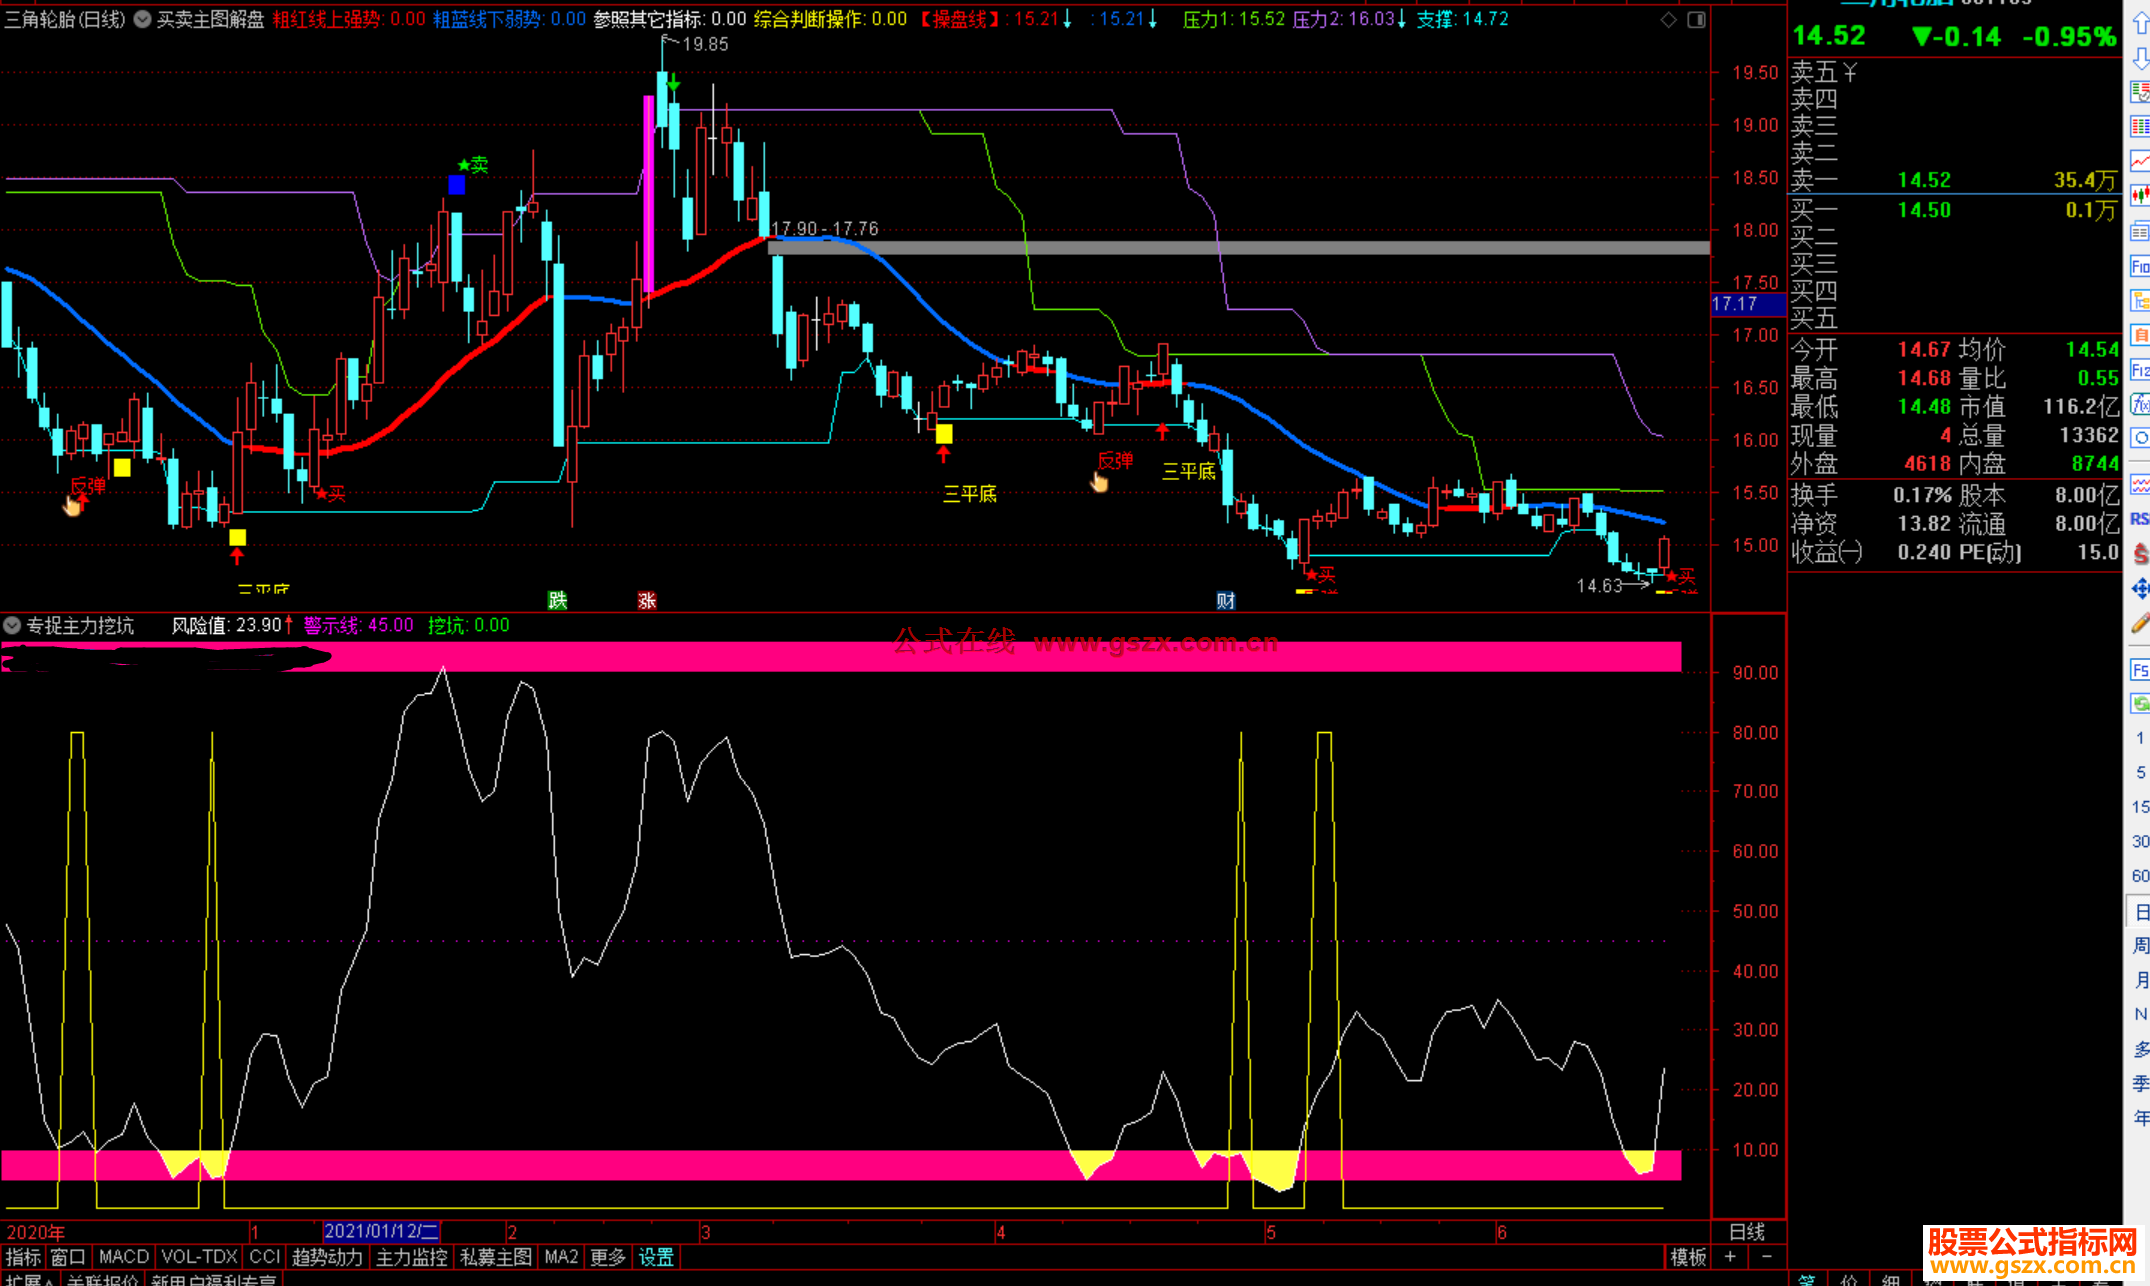
Task: Open the red trend line chart icon
Action: point(2140,161)
